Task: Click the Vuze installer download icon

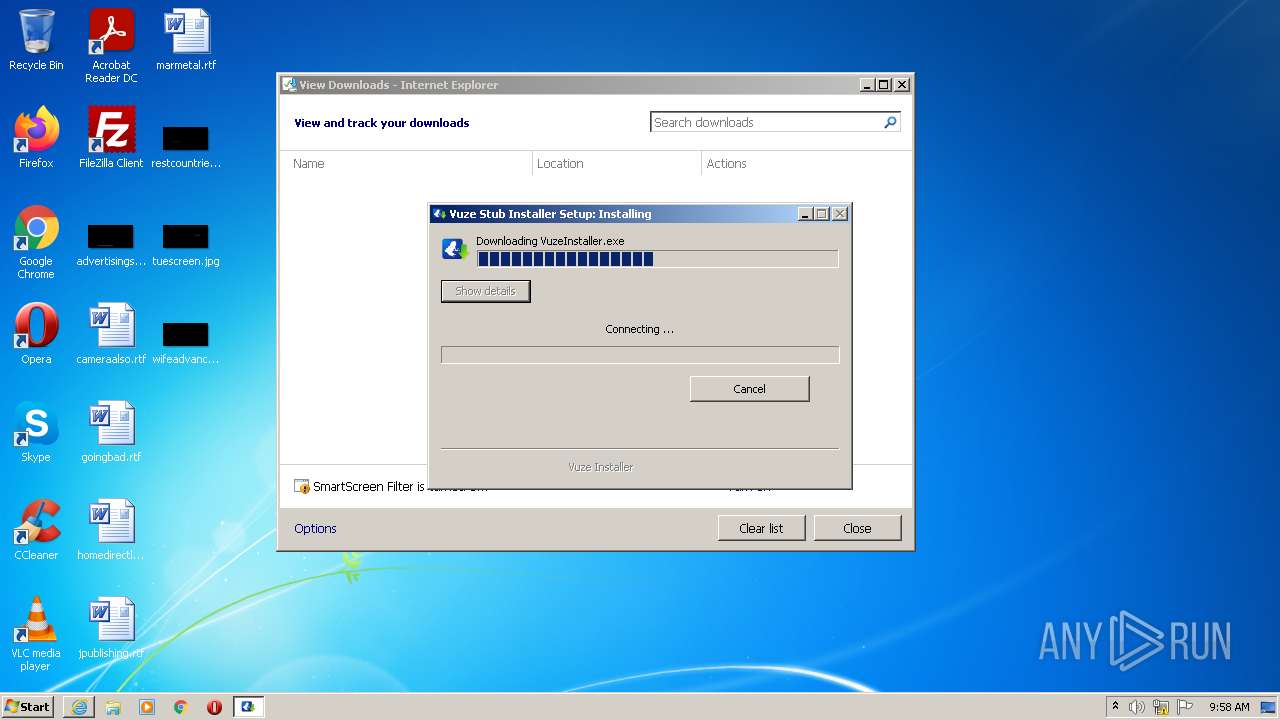Action: coord(455,249)
